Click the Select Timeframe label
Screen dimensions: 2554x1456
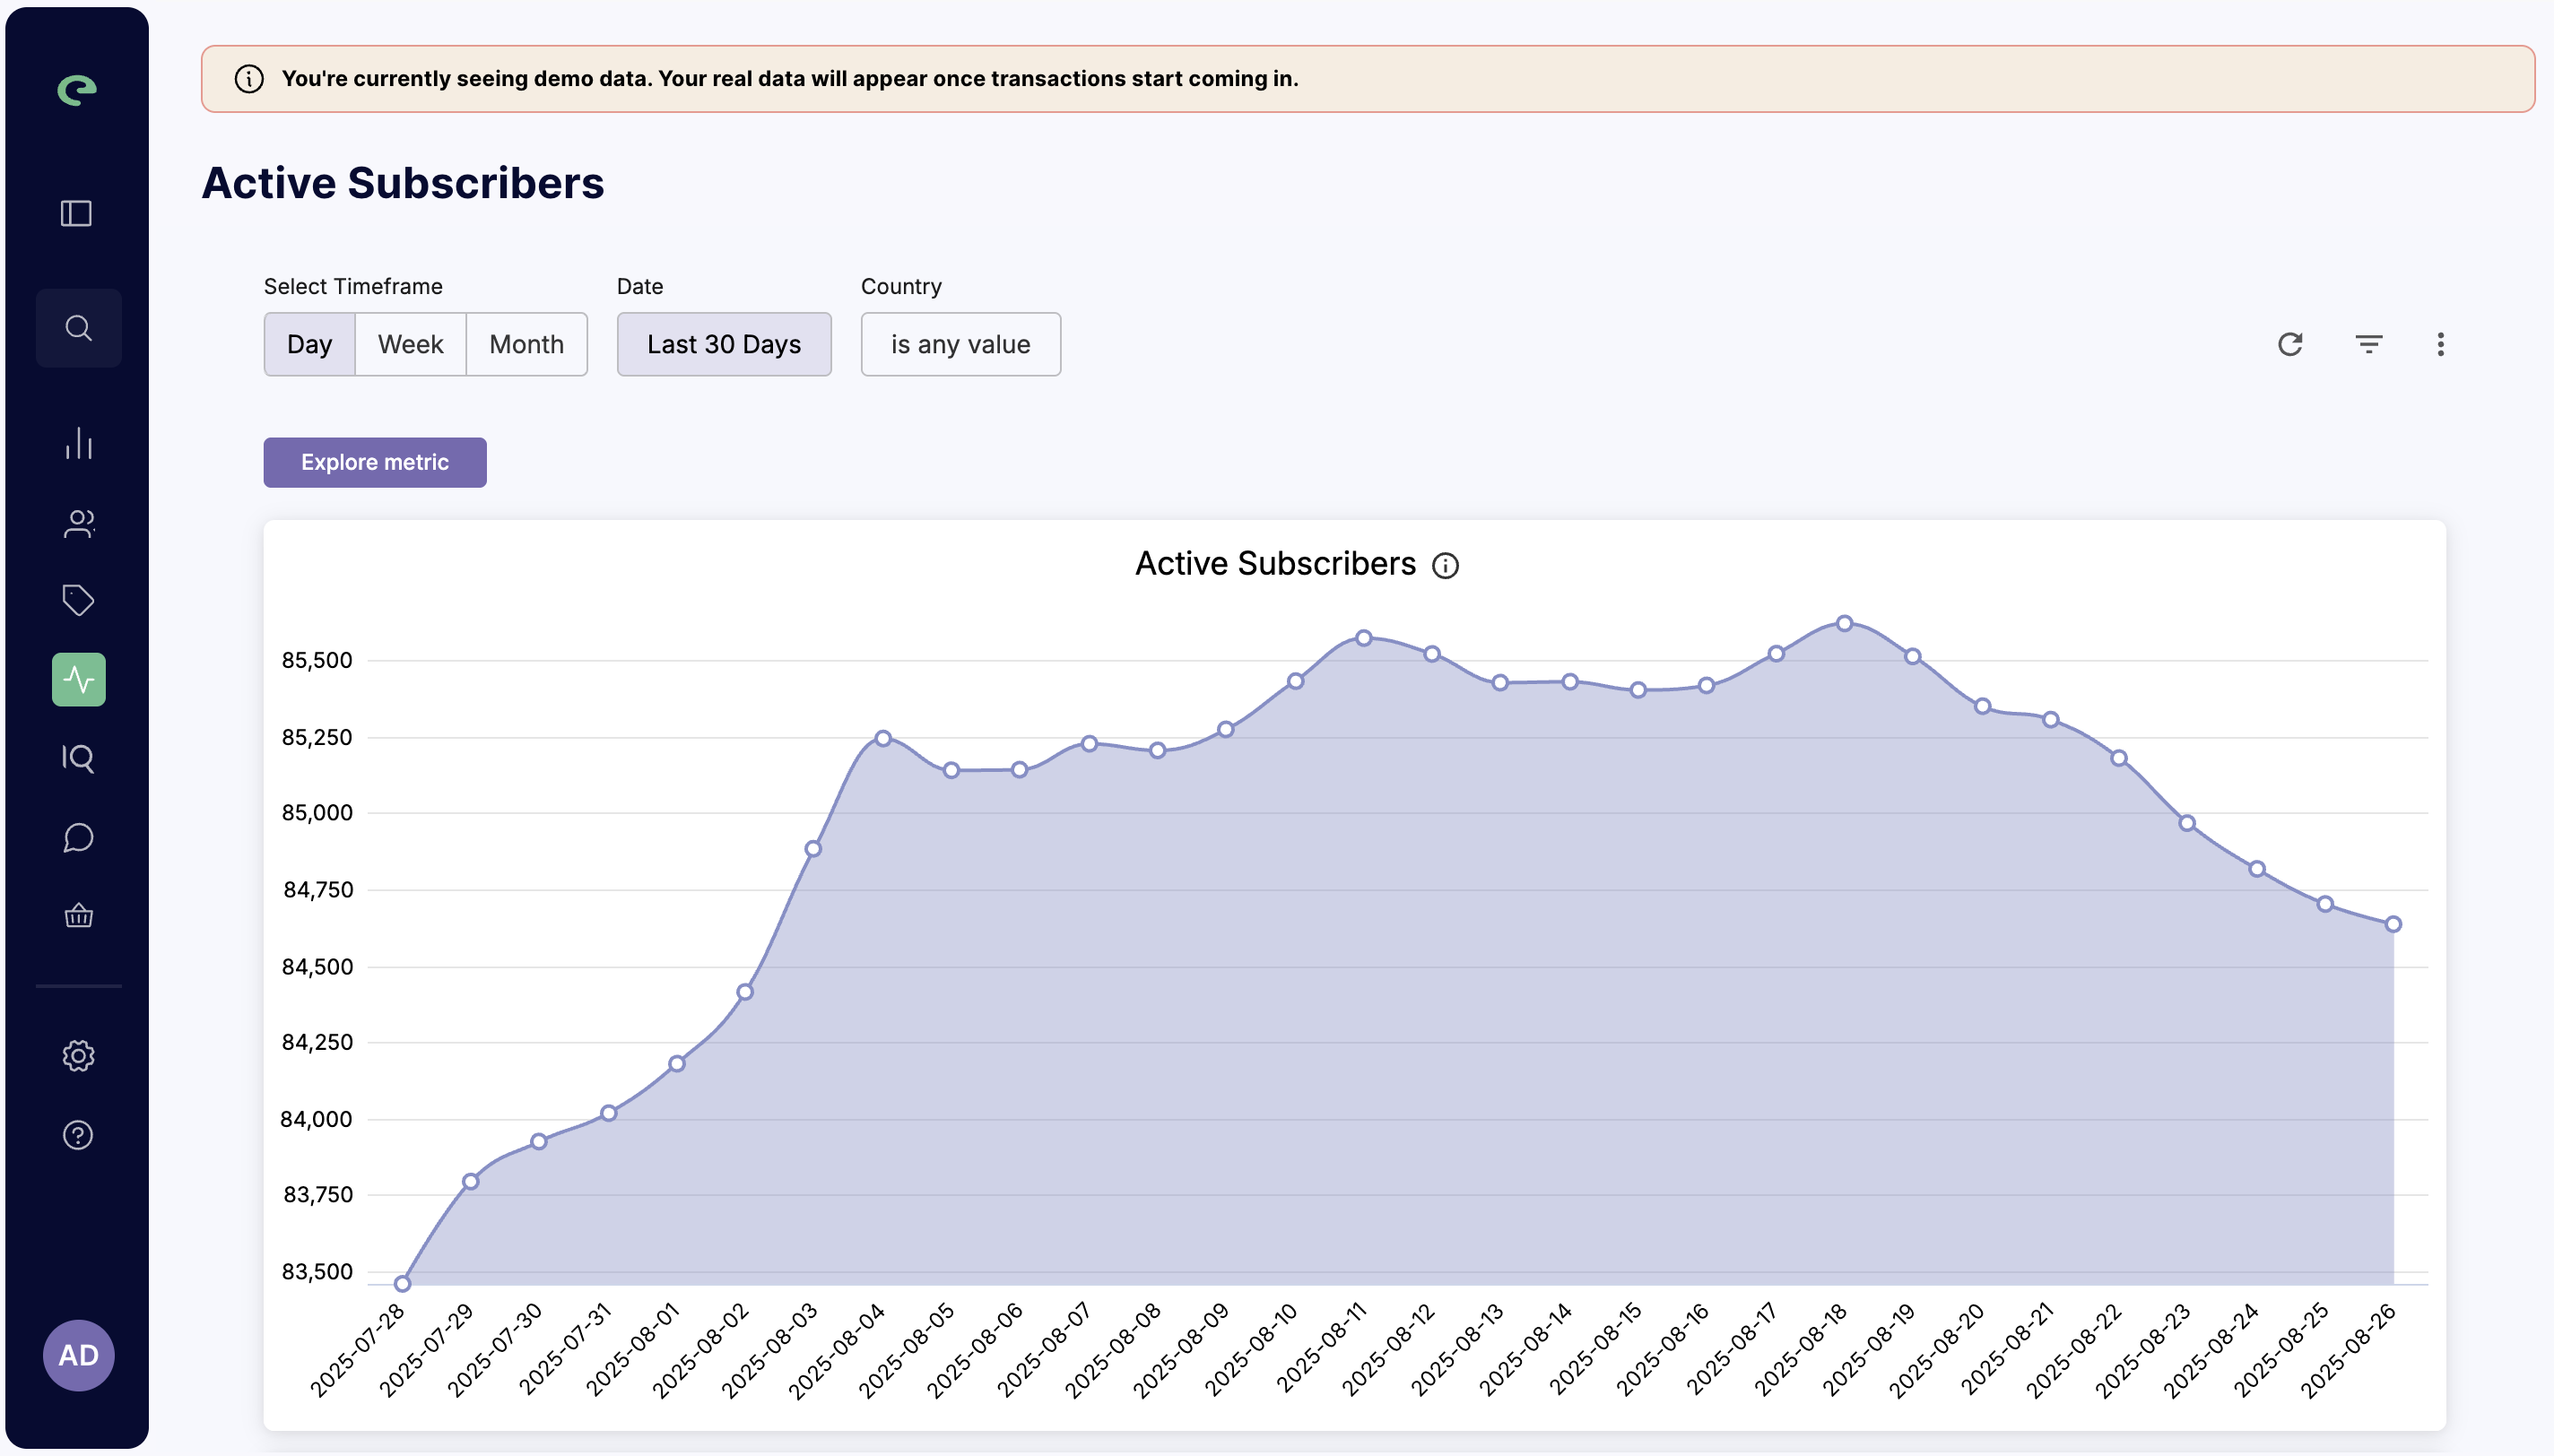click(353, 286)
